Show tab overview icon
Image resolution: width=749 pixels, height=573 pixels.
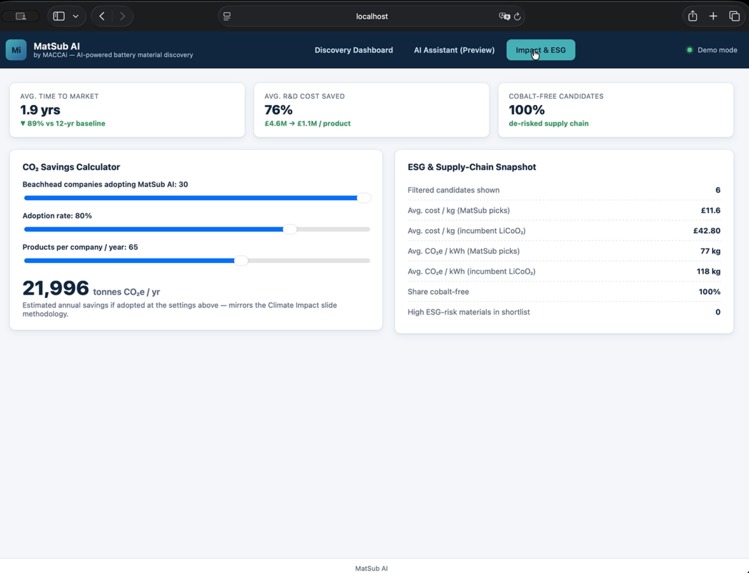[734, 16]
